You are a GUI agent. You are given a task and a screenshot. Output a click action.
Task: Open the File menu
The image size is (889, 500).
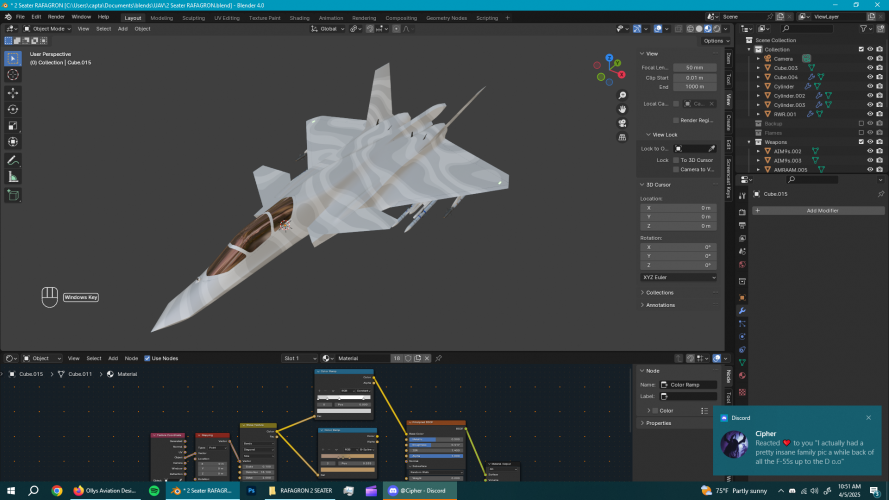20,17
